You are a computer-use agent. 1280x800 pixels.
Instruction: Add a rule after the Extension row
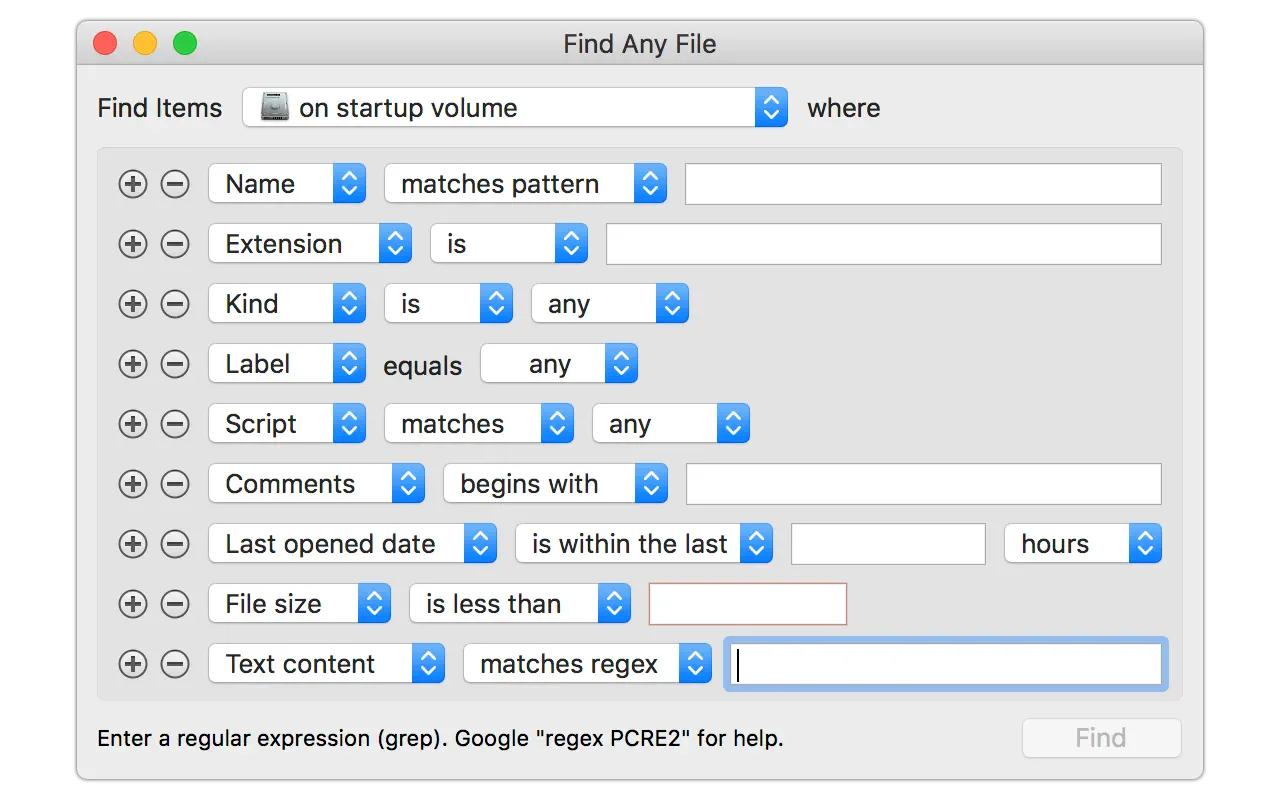pos(132,244)
